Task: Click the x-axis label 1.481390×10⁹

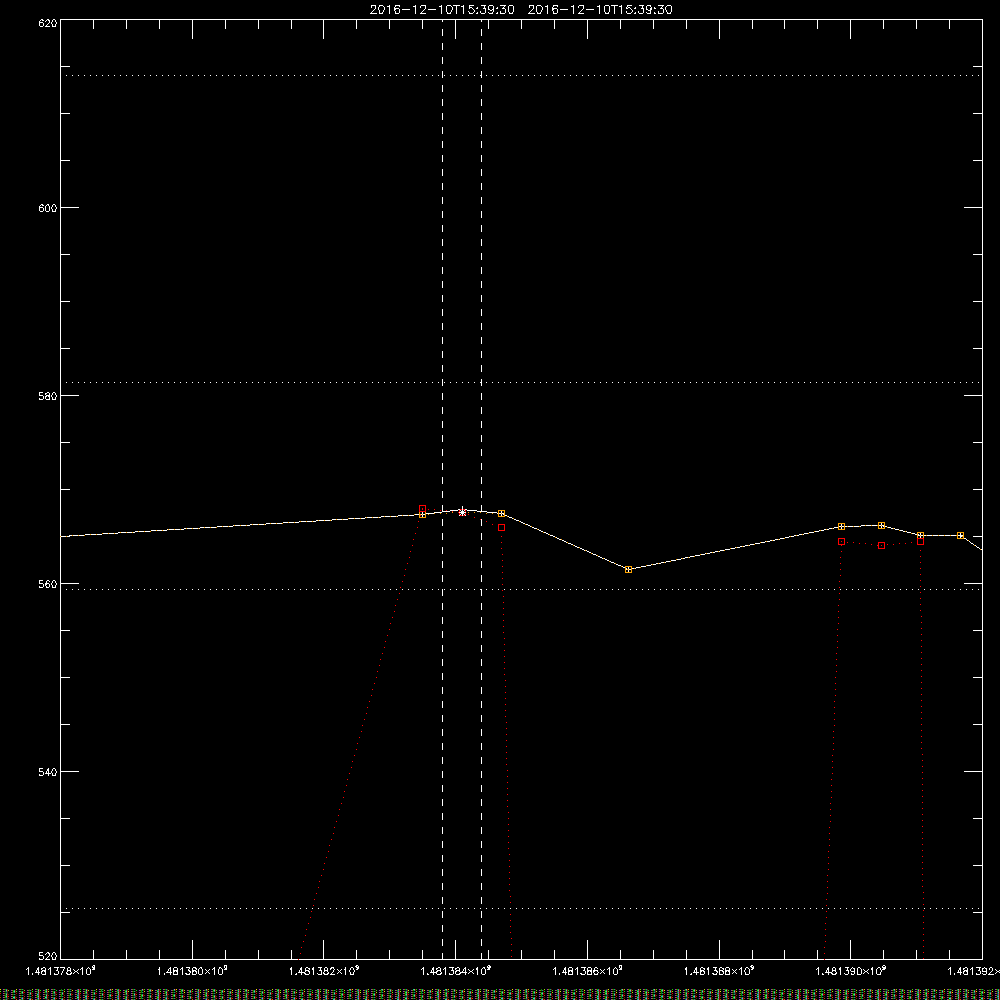Action: coord(851,971)
